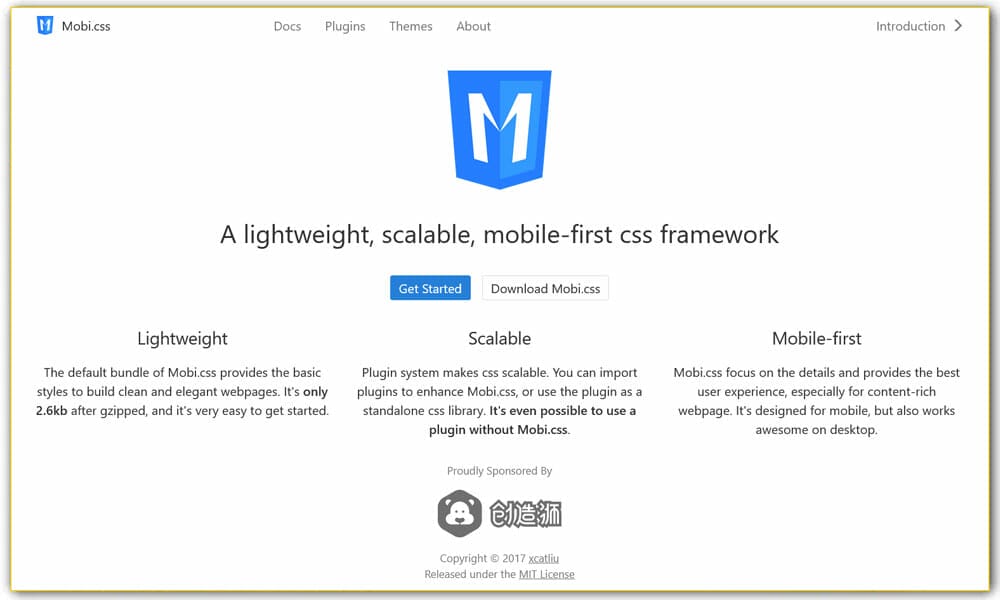Viewport: 1000px width, 600px height.
Task: Navigate to the About page
Action: pyautogui.click(x=473, y=26)
